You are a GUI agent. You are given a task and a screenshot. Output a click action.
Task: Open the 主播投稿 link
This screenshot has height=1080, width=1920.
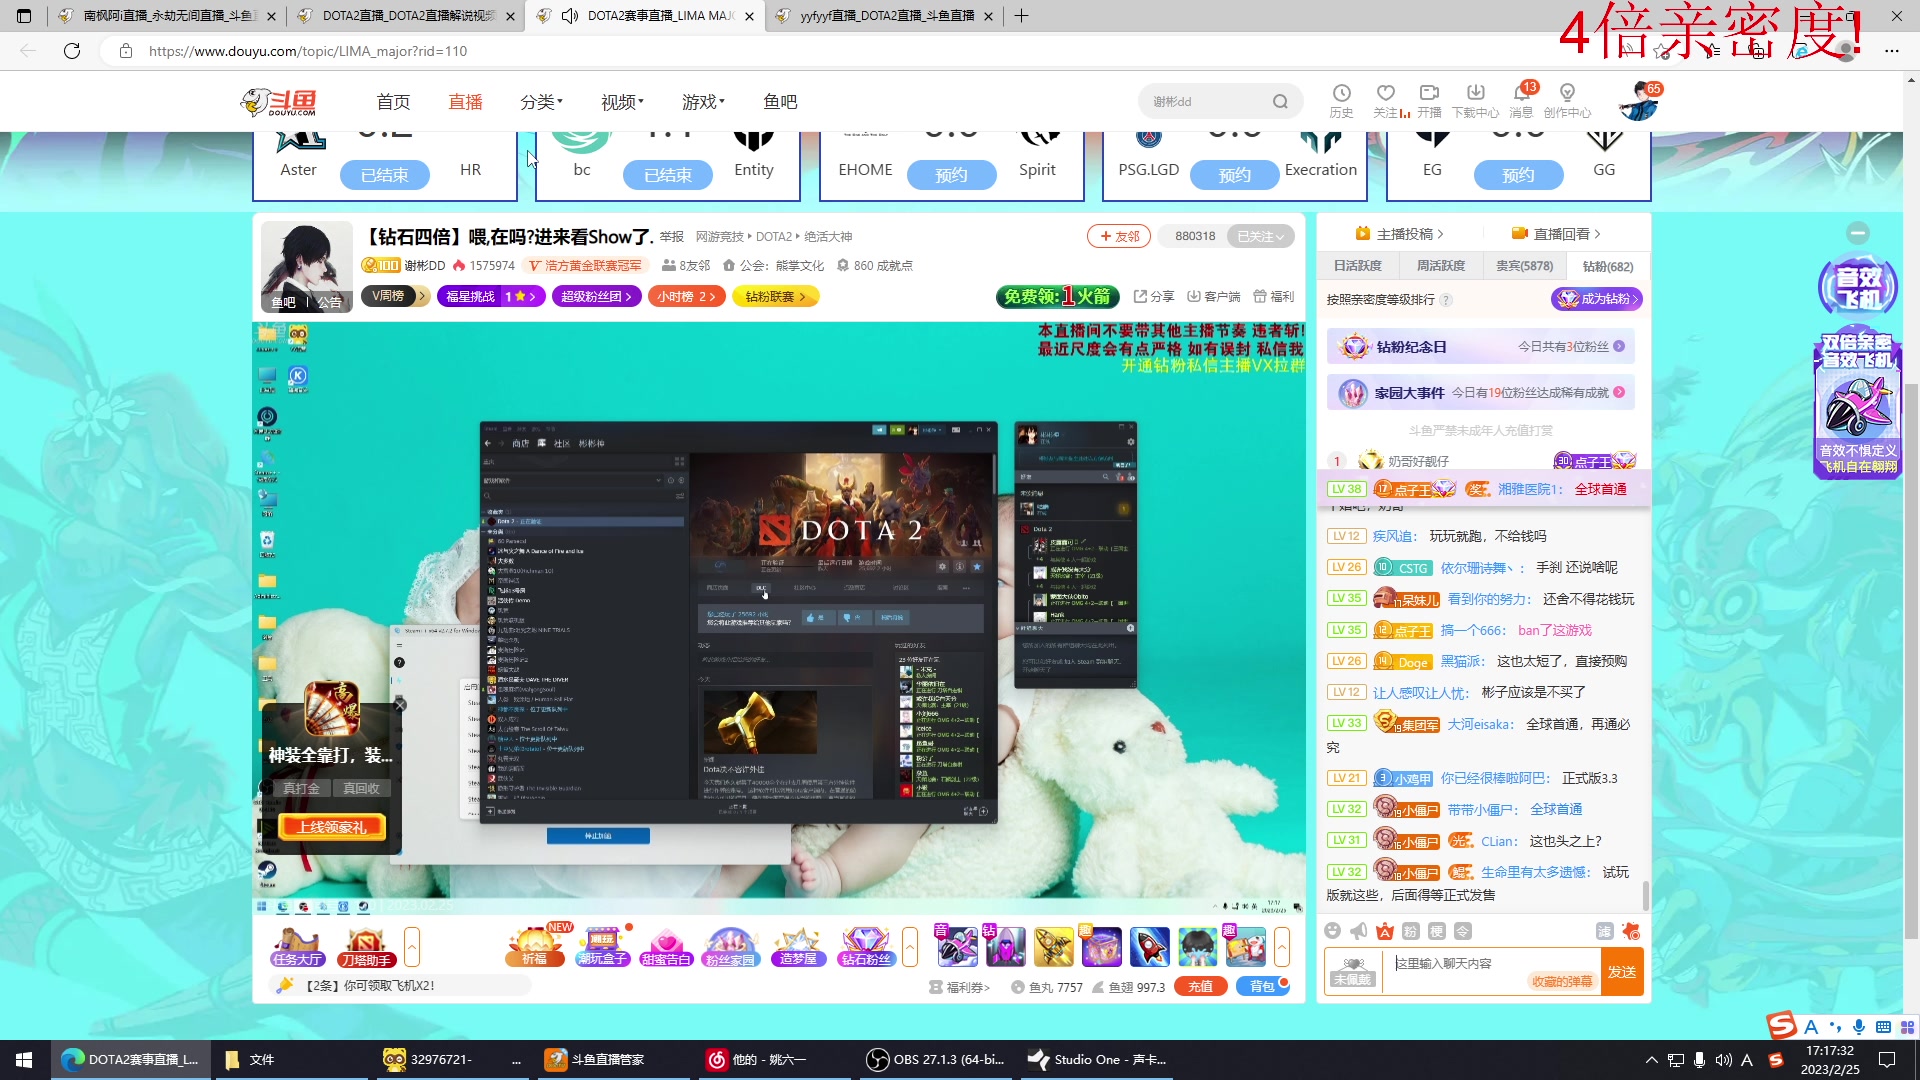click(1399, 233)
